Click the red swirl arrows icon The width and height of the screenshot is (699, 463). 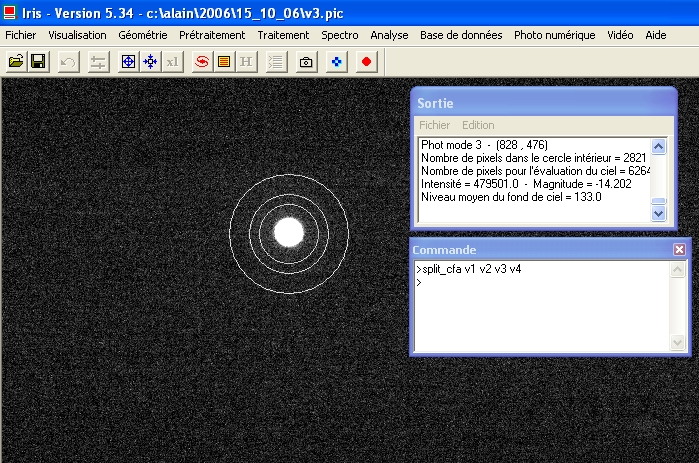pyautogui.click(x=202, y=61)
